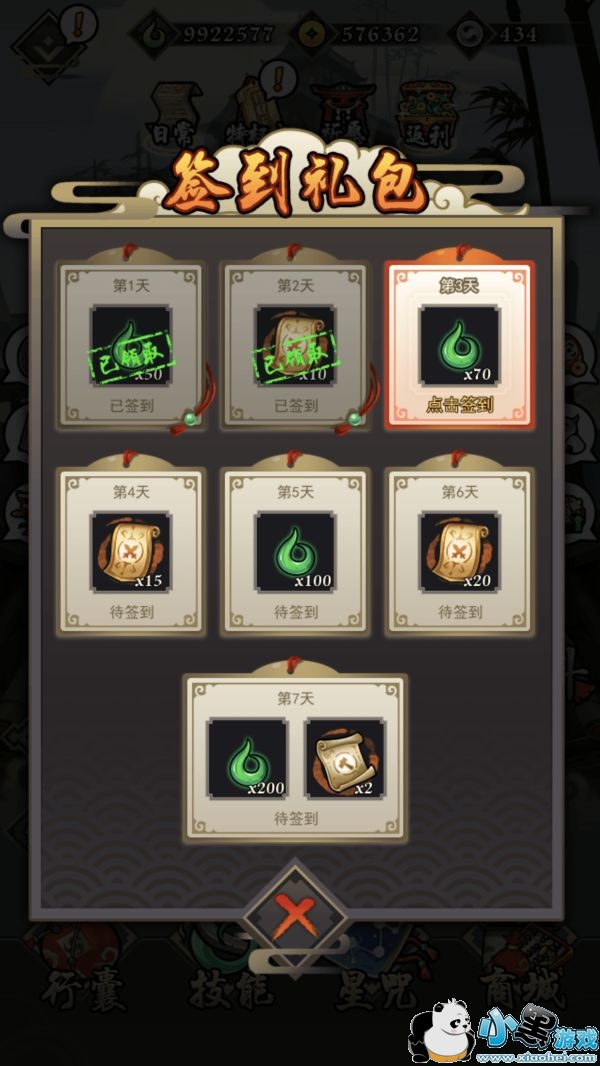Tap the jade currency counter 9922577
Image resolution: width=600 pixels, height=1066 pixels.
coord(204,33)
